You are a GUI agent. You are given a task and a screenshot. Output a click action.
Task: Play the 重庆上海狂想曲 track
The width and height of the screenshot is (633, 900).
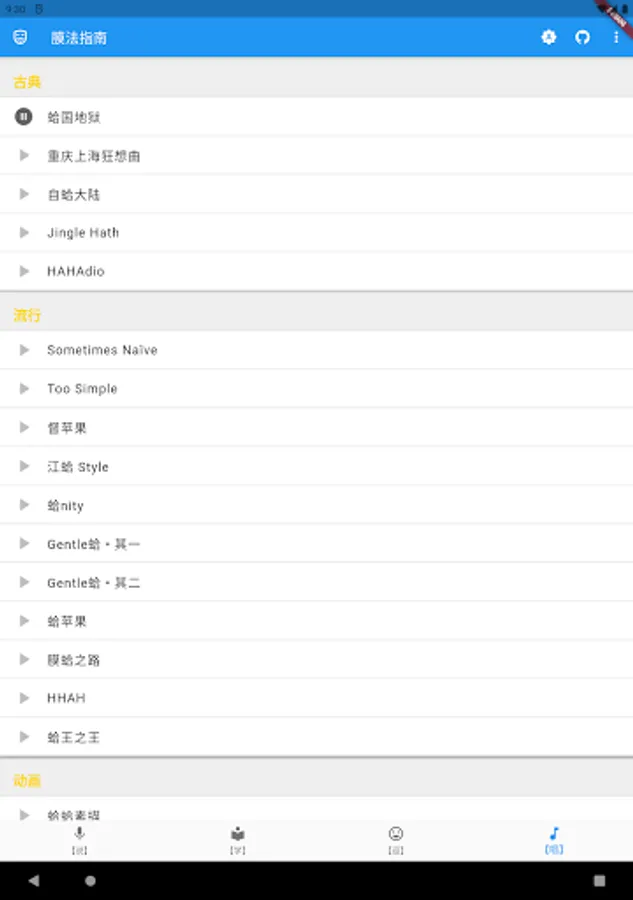tap(24, 155)
